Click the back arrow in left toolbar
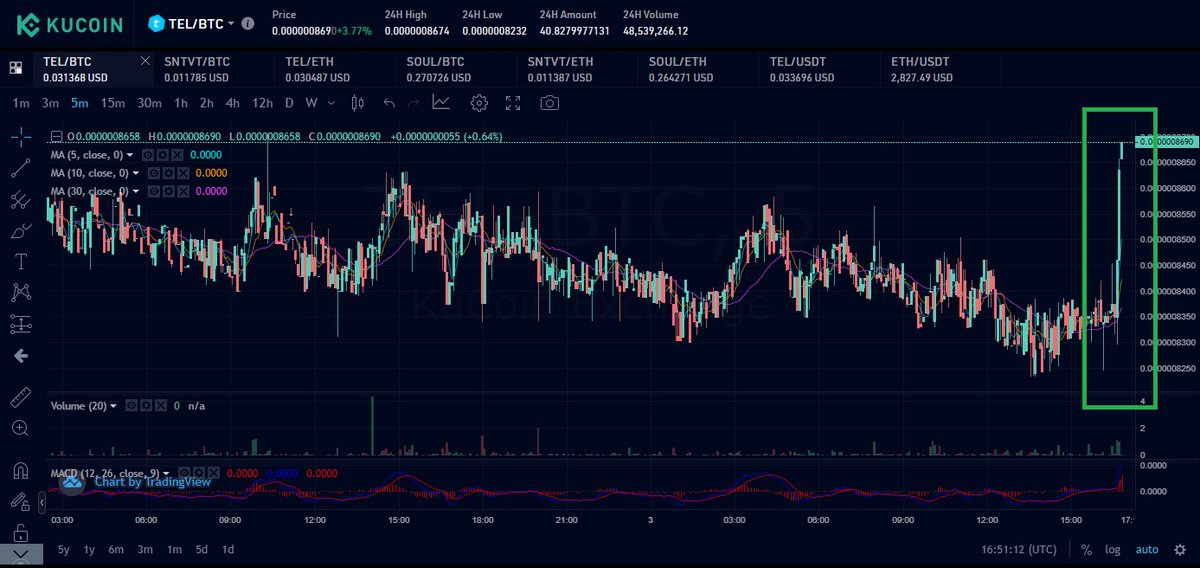Screen dimensions: 1200x568 pos(20,355)
